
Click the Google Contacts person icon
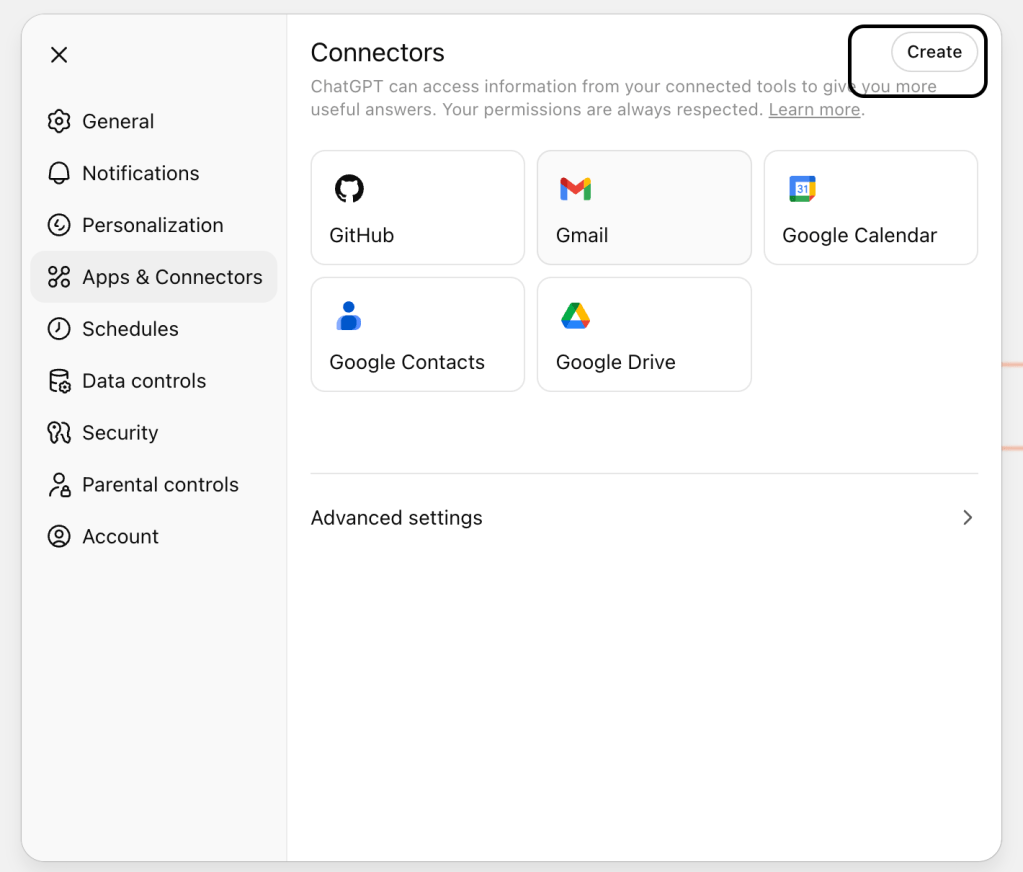349,316
